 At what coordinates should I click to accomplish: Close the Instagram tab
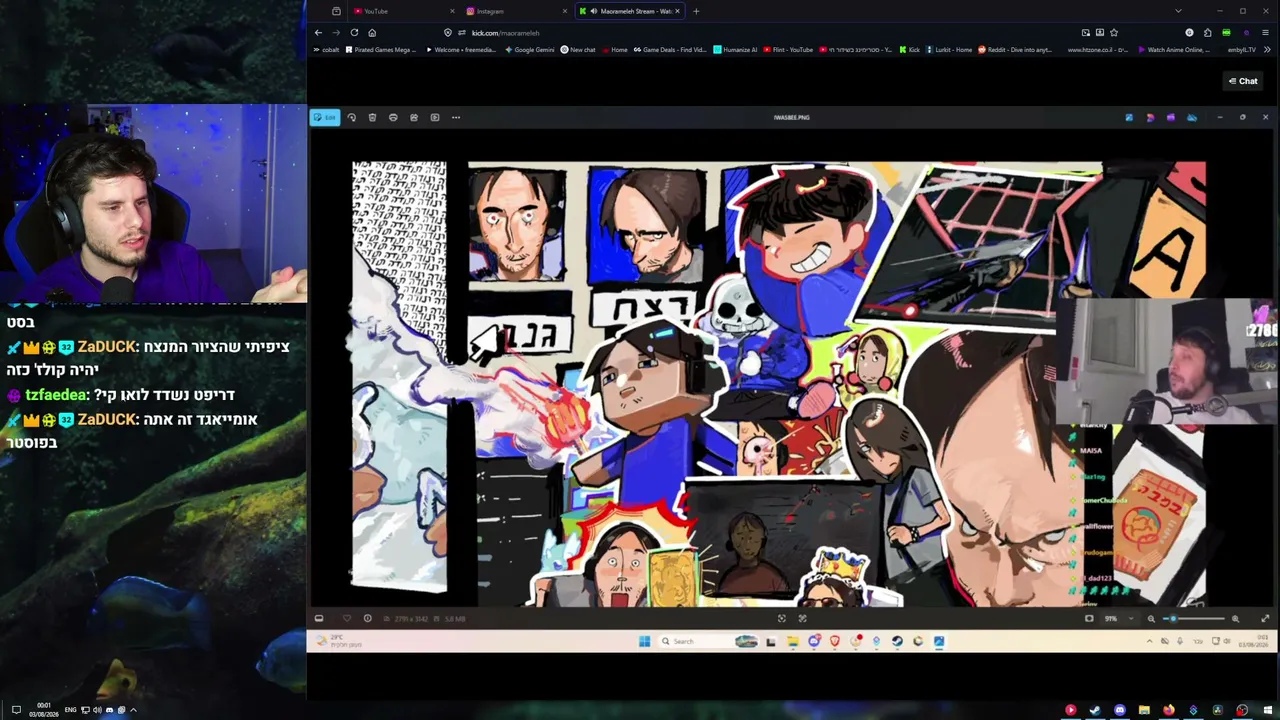point(565,11)
